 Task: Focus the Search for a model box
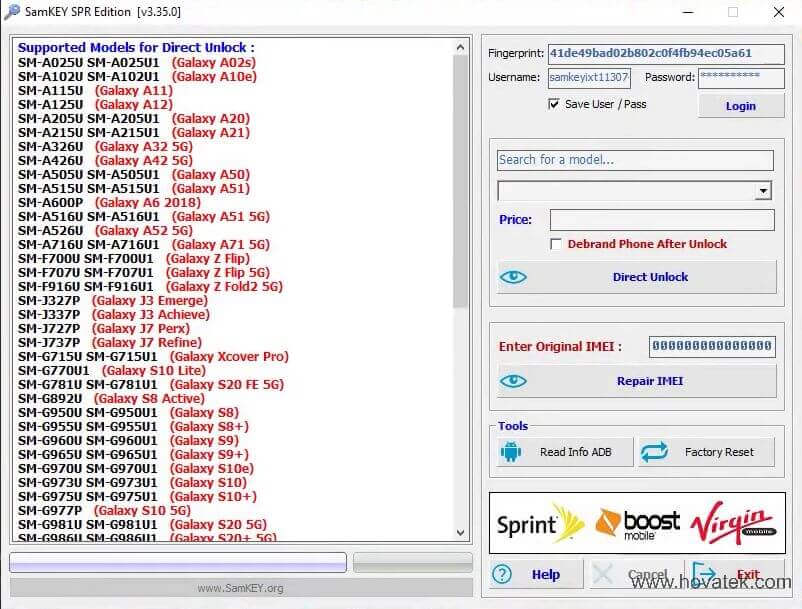click(635, 160)
